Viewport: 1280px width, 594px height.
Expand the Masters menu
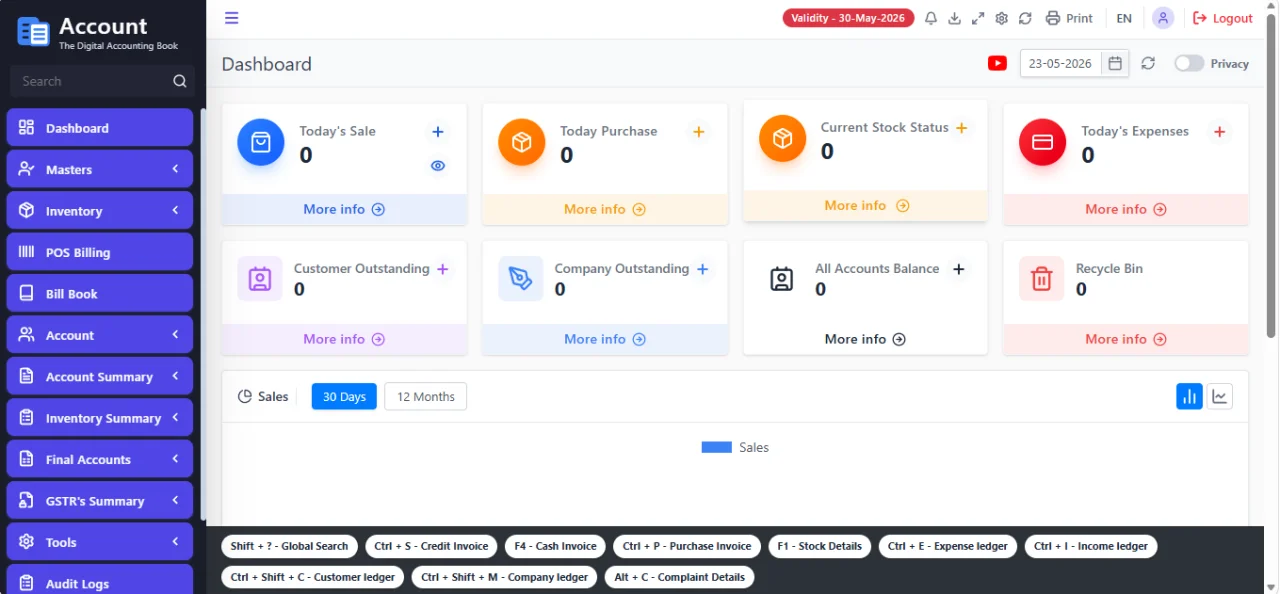(x=100, y=169)
